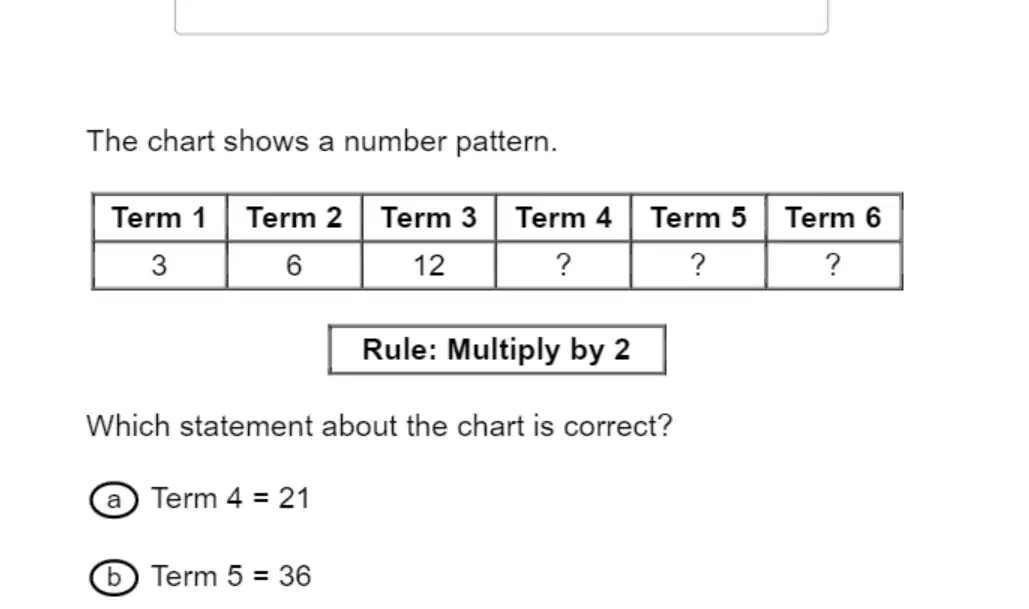Click the 'Term 3' header cell
The height and width of the screenshot is (609, 1029).
click(x=429, y=218)
